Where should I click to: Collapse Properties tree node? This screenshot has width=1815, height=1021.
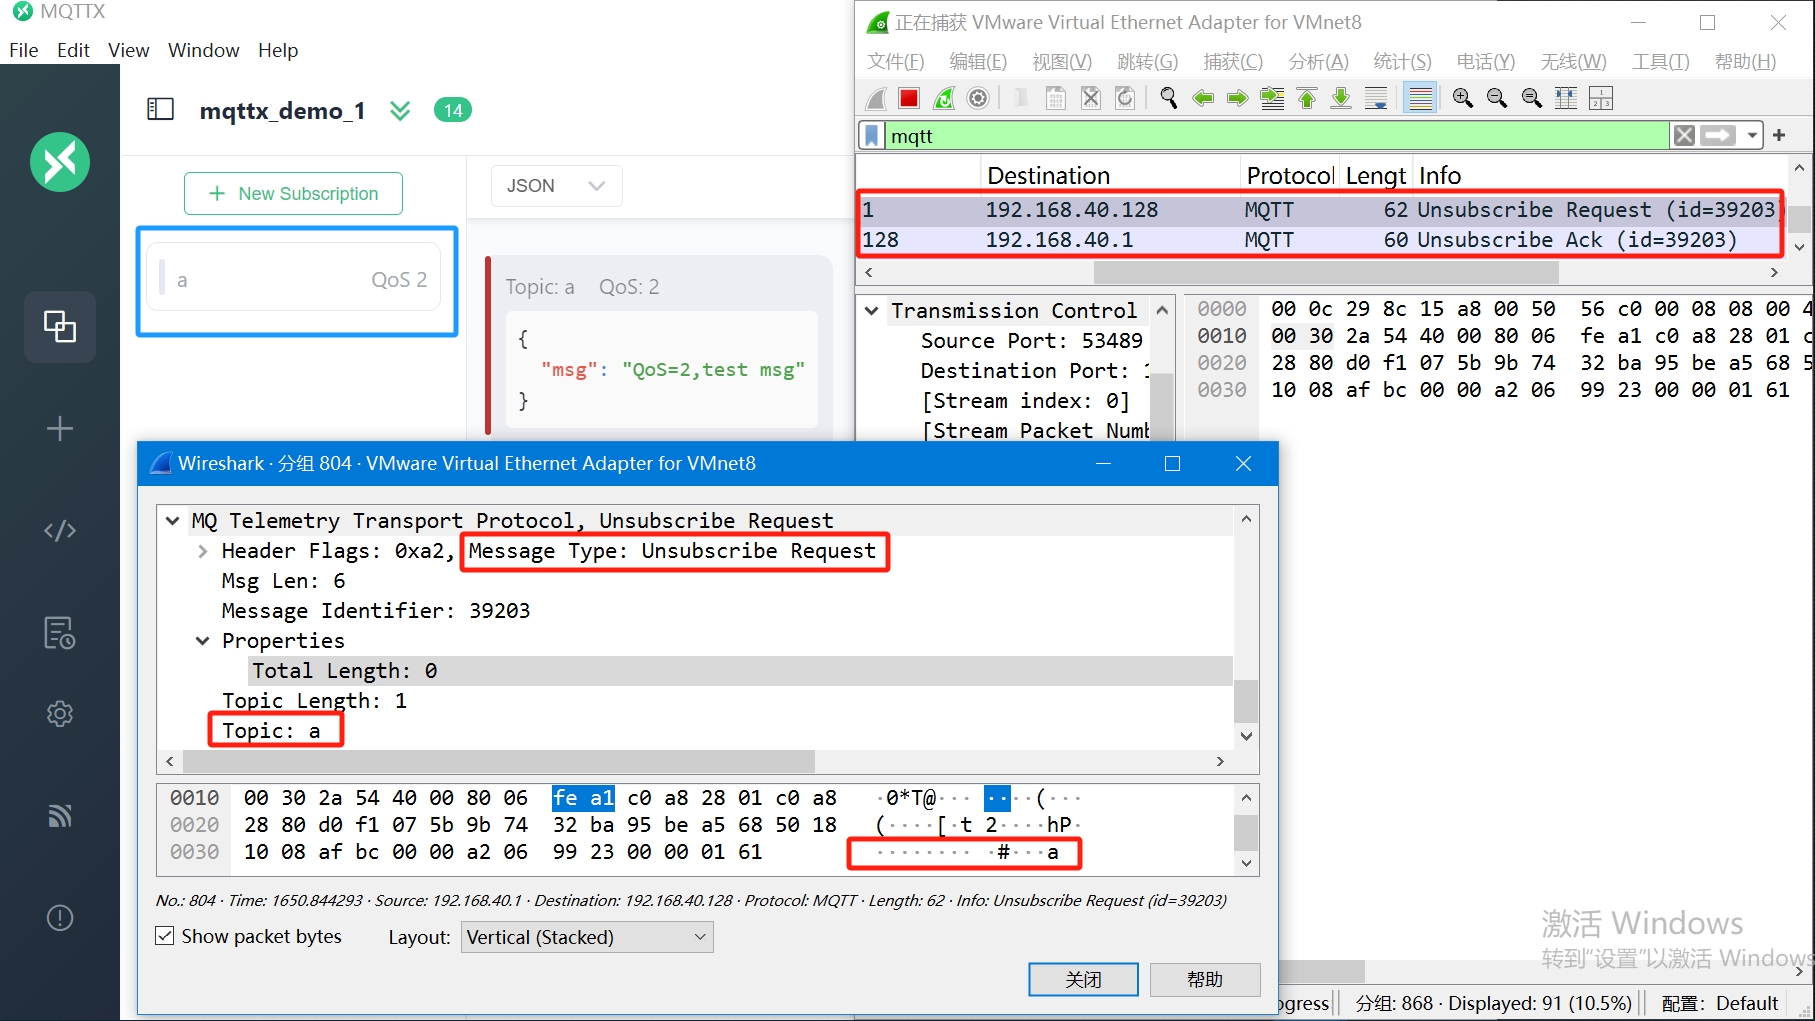[x=203, y=641]
